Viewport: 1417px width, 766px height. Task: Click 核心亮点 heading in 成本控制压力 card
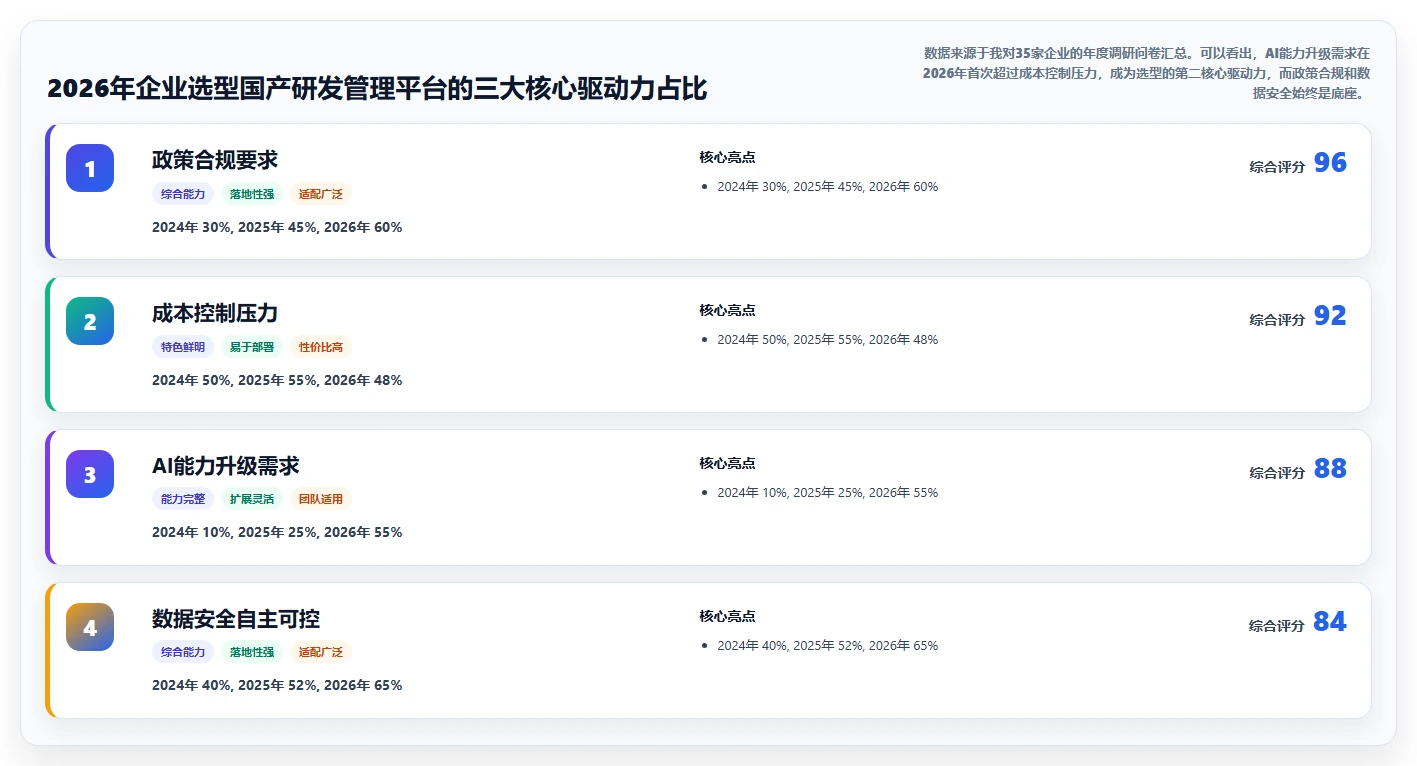coord(727,310)
